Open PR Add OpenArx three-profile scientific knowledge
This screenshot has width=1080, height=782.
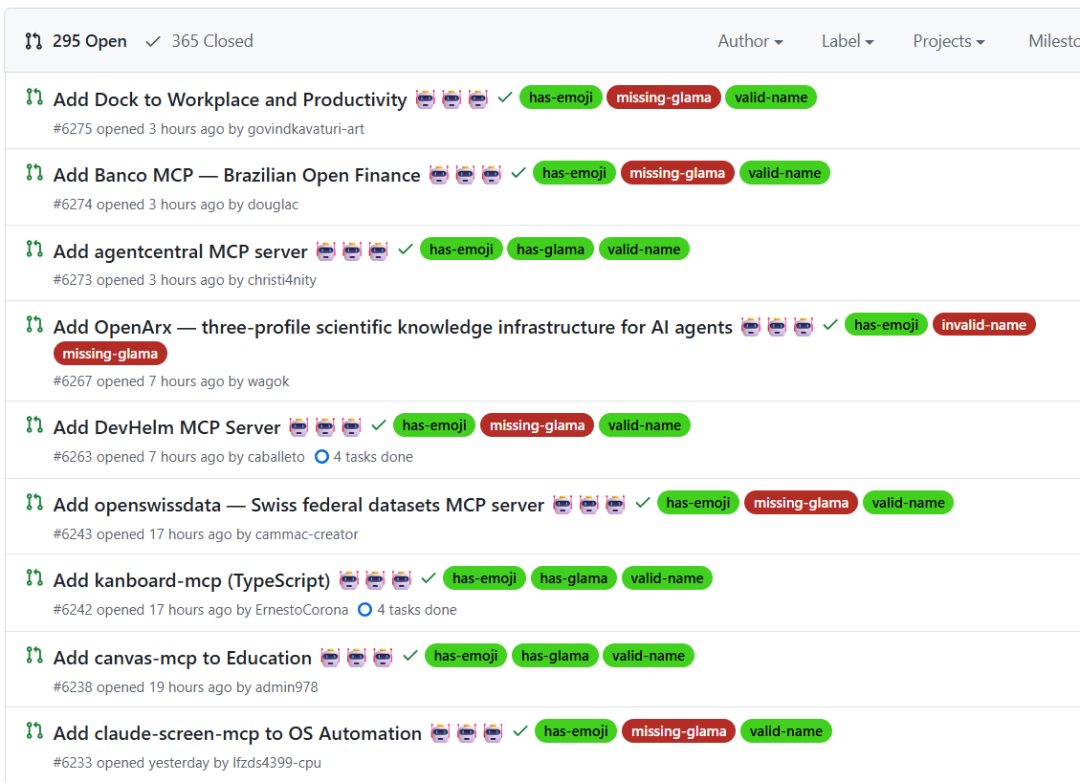click(393, 327)
